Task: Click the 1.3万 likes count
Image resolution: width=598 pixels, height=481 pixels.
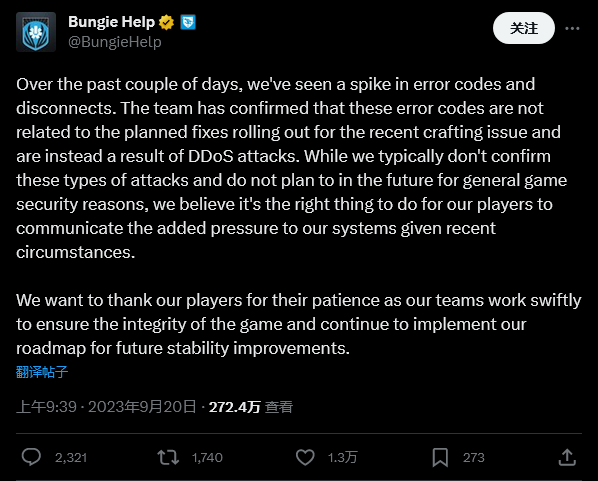Action: point(342,457)
